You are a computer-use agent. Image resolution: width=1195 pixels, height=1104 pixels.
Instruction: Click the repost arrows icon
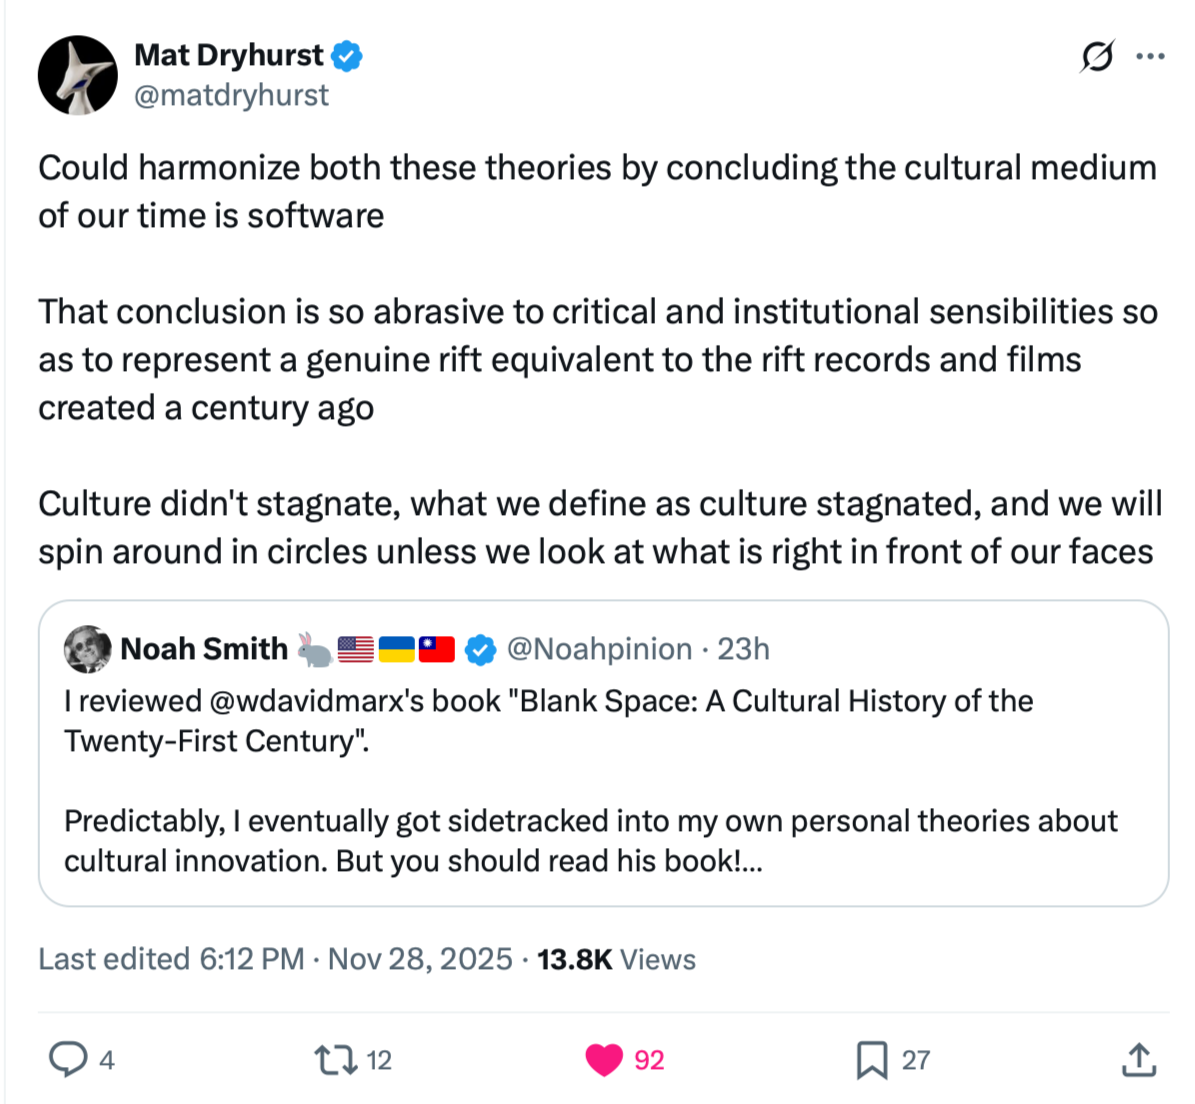coord(336,1059)
